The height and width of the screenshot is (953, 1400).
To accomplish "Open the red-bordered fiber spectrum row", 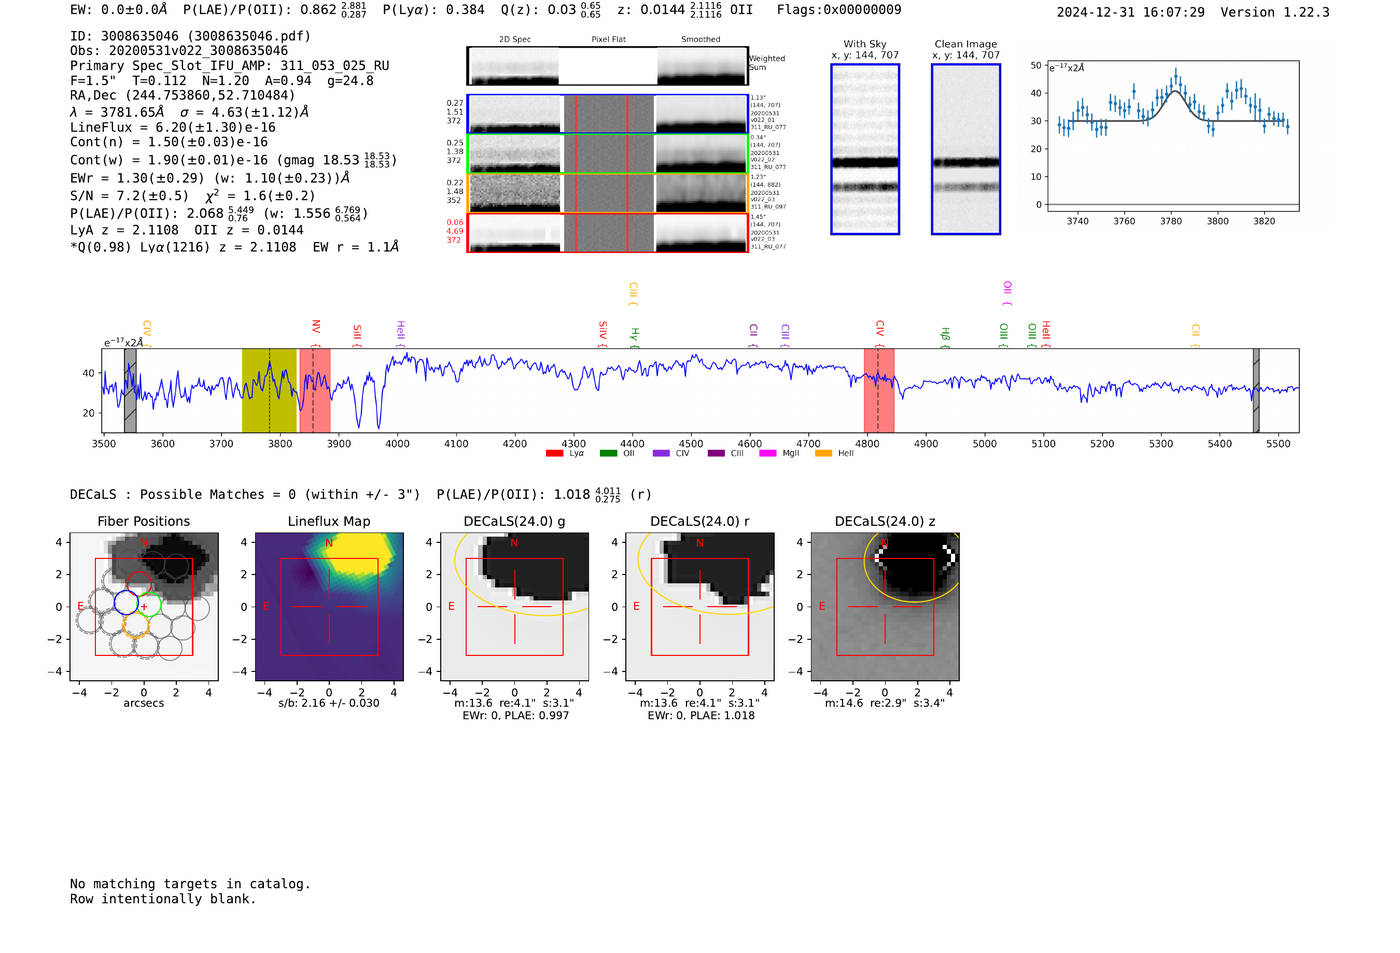I will pos(608,233).
